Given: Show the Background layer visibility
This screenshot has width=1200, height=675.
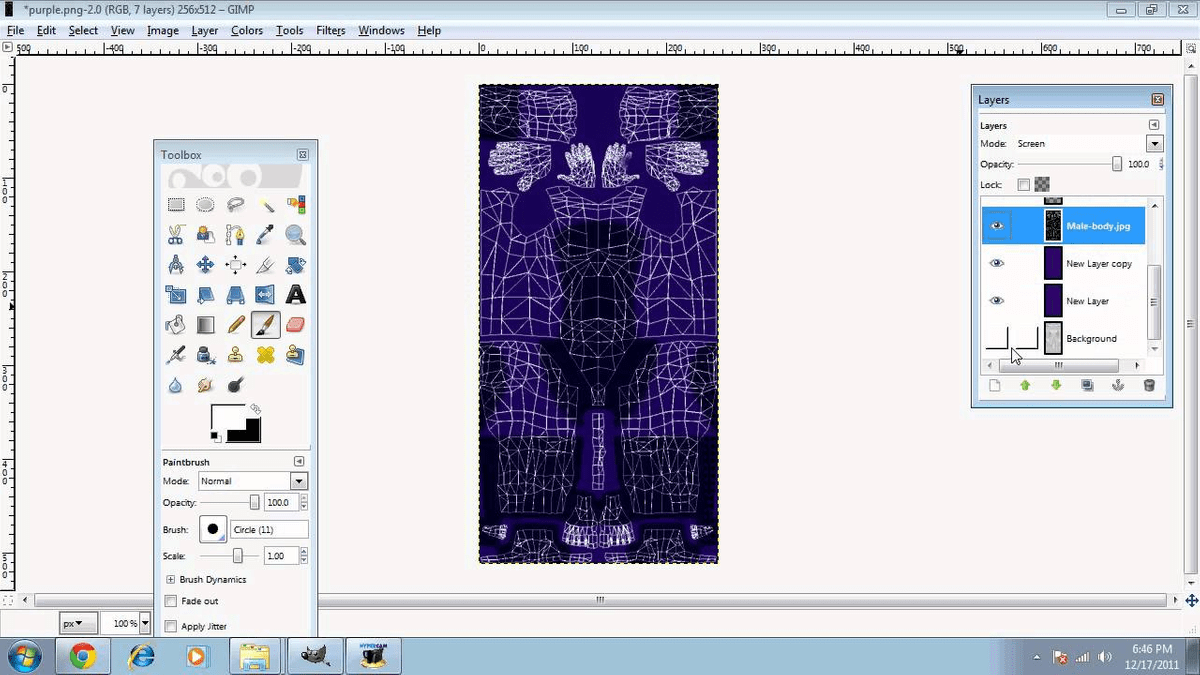Looking at the screenshot, I should (996, 338).
